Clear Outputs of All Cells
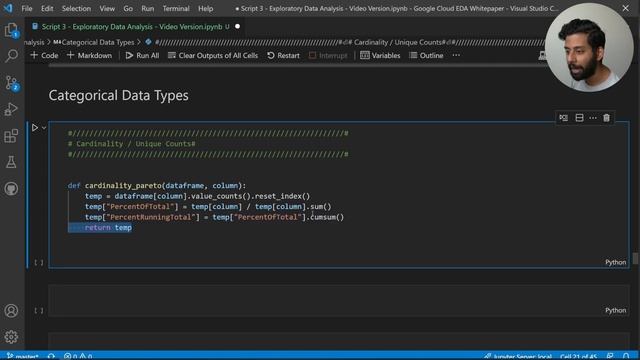640x360 pixels. click(213, 56)
